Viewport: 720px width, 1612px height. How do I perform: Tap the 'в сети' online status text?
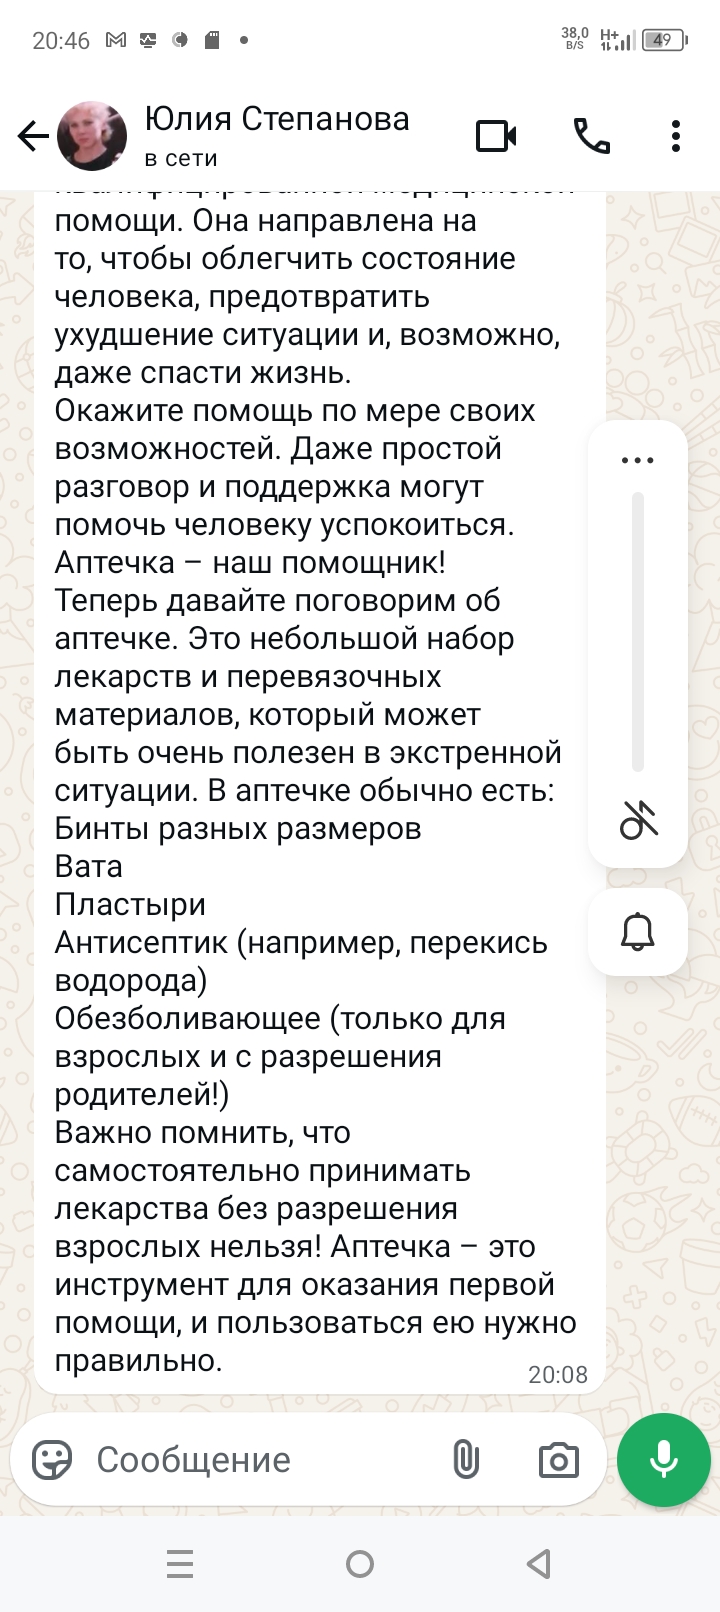pyautogui.click(x=181, y=158)
